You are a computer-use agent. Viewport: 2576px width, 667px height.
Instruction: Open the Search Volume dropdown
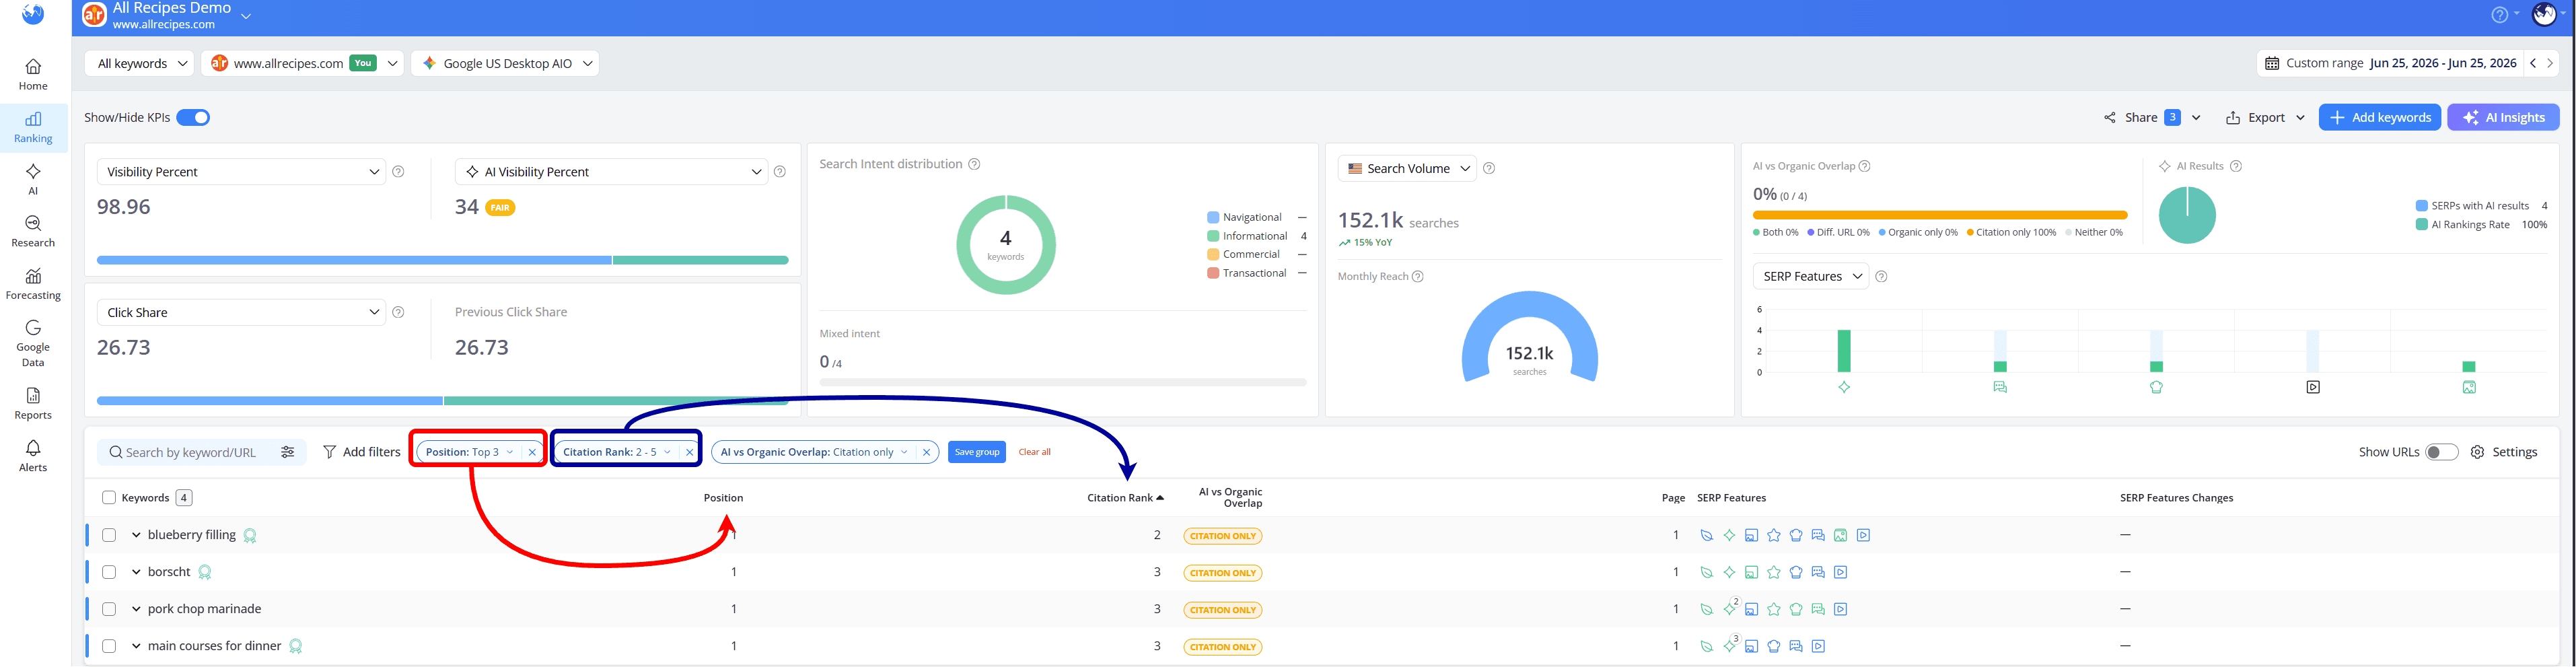tap(1407, 168)
